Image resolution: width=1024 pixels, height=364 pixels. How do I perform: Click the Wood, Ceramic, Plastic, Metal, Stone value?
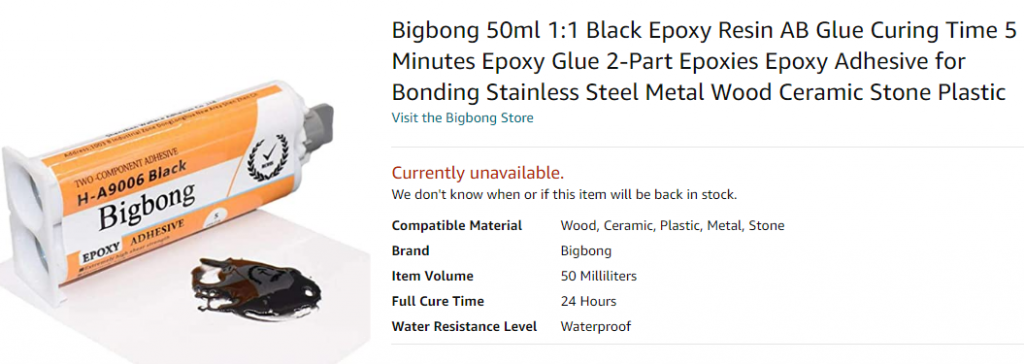click(672, 225)
